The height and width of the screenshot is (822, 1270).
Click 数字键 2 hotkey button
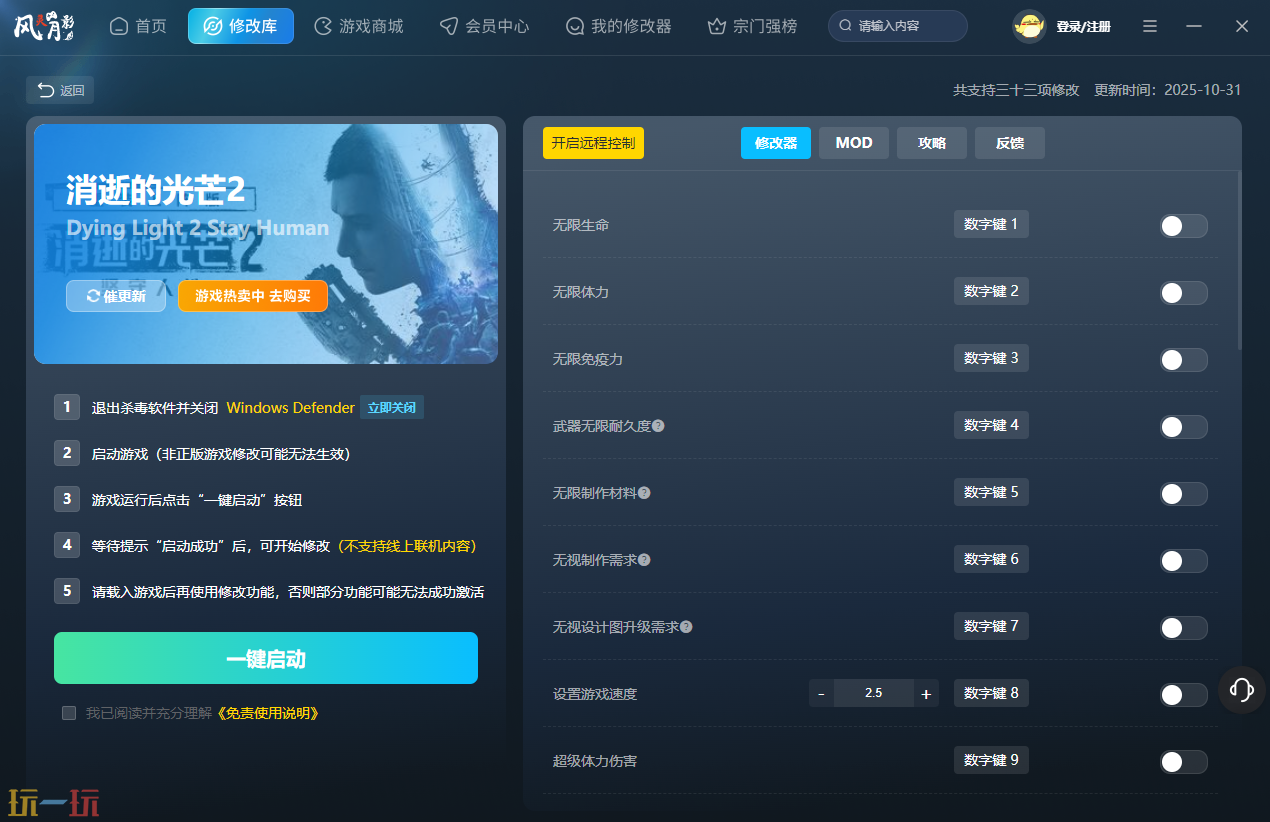click(991, 291)
